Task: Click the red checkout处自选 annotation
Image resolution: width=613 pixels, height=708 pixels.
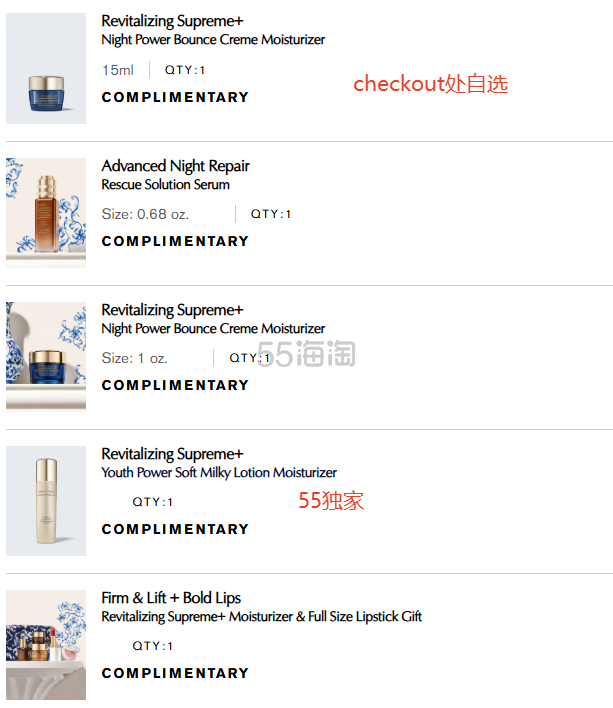Action: pyautogui.click(x=430, y=84)
